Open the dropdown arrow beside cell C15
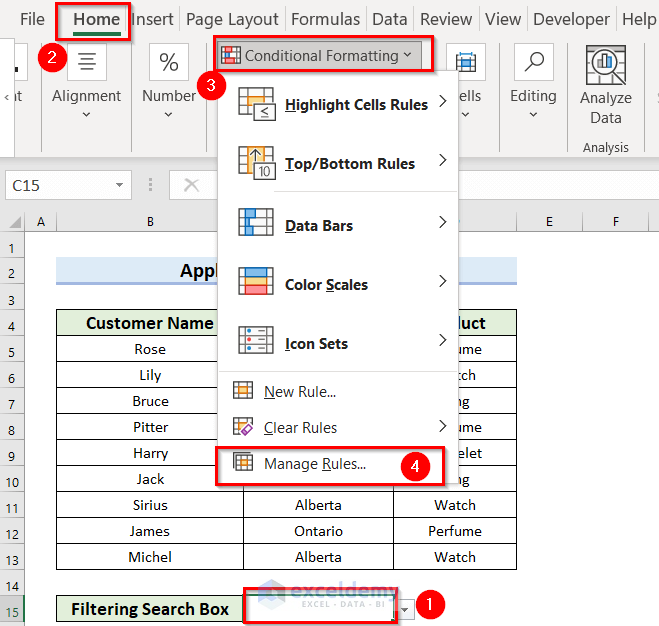This screenshot has height=626, width=659. [x=405, y=609]
